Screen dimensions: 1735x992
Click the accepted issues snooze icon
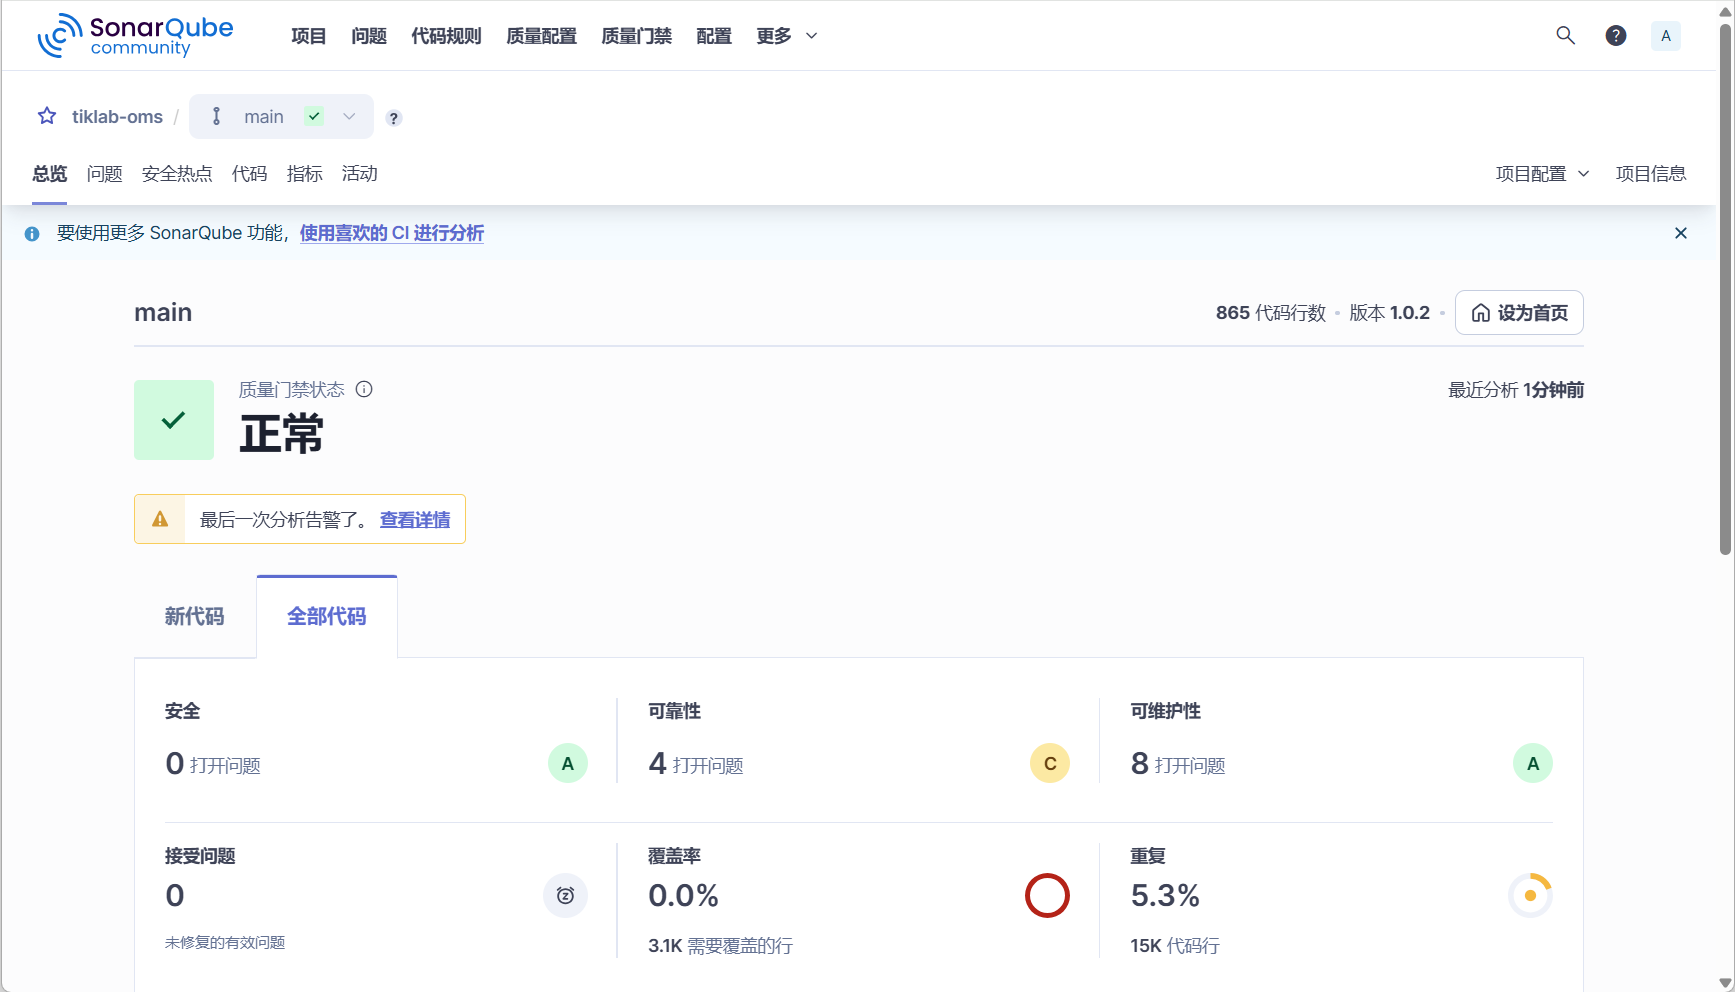[x=565, y=895]
